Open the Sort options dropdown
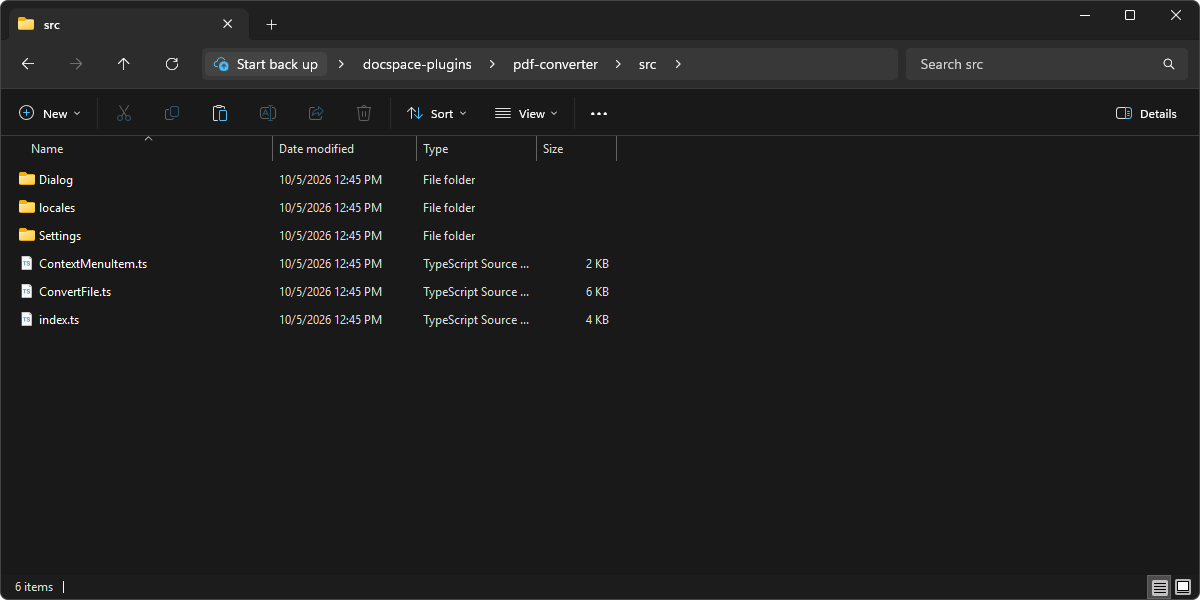Viewport: 1200px width, 600px height. (437, 113)
